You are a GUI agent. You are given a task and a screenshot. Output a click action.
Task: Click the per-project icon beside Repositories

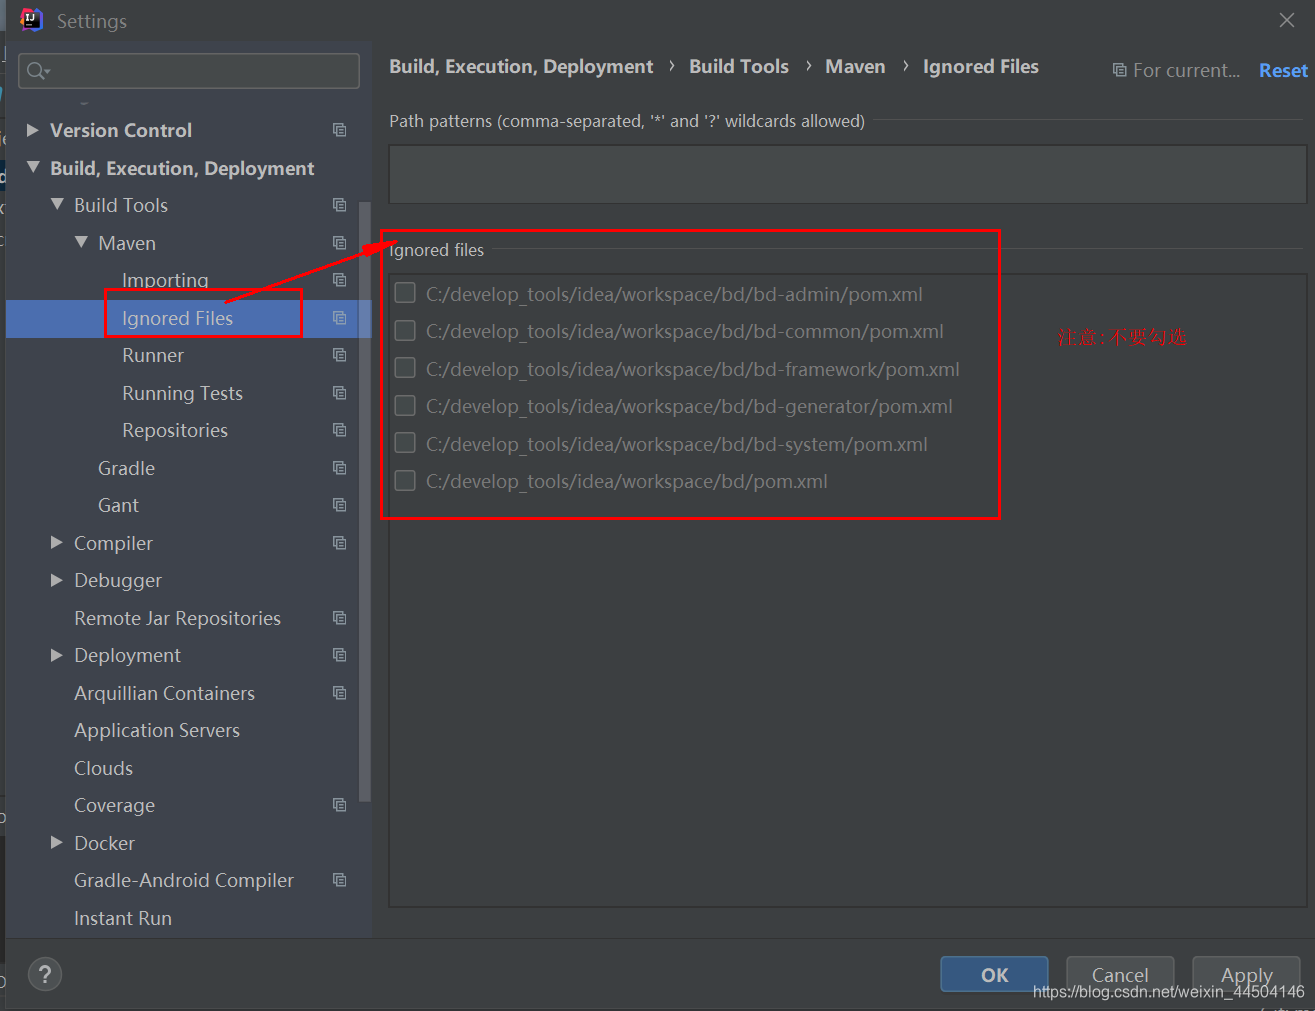[x=339, y=430]
